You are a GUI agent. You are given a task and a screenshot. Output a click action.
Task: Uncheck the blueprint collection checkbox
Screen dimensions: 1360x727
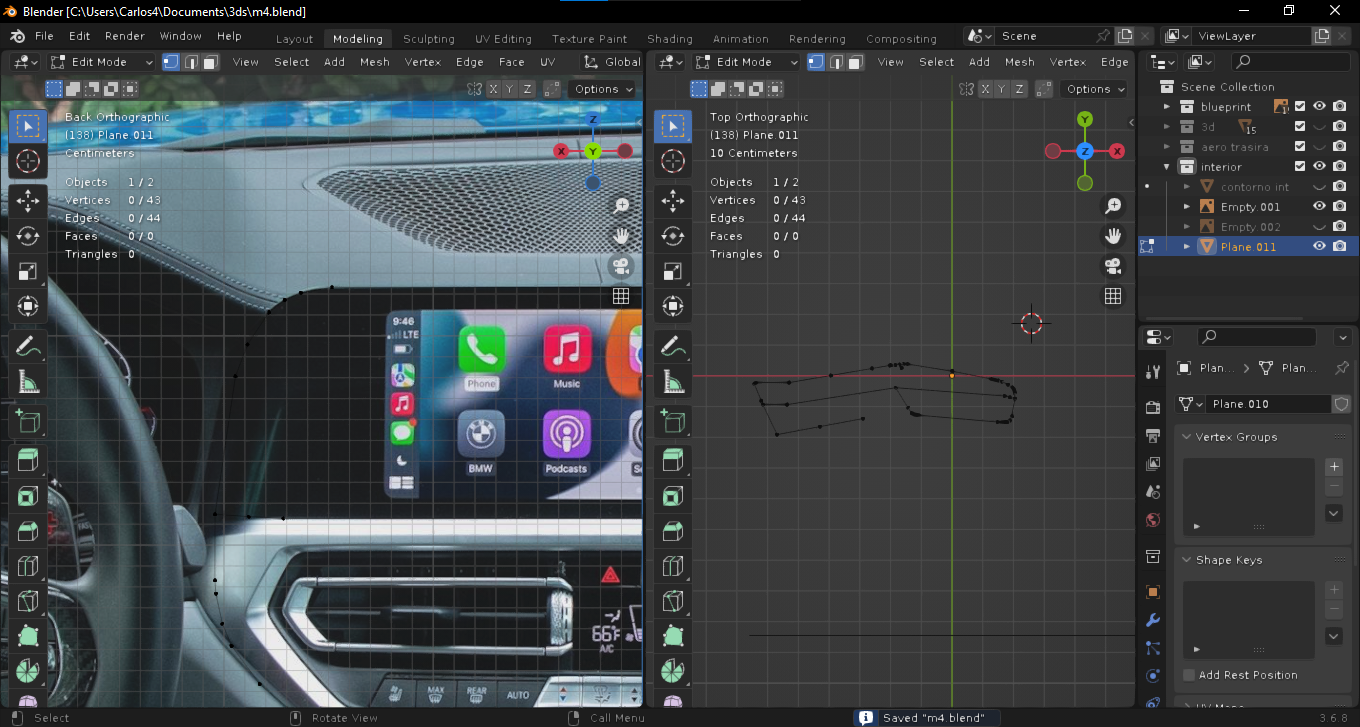[x=1300, y=107]
